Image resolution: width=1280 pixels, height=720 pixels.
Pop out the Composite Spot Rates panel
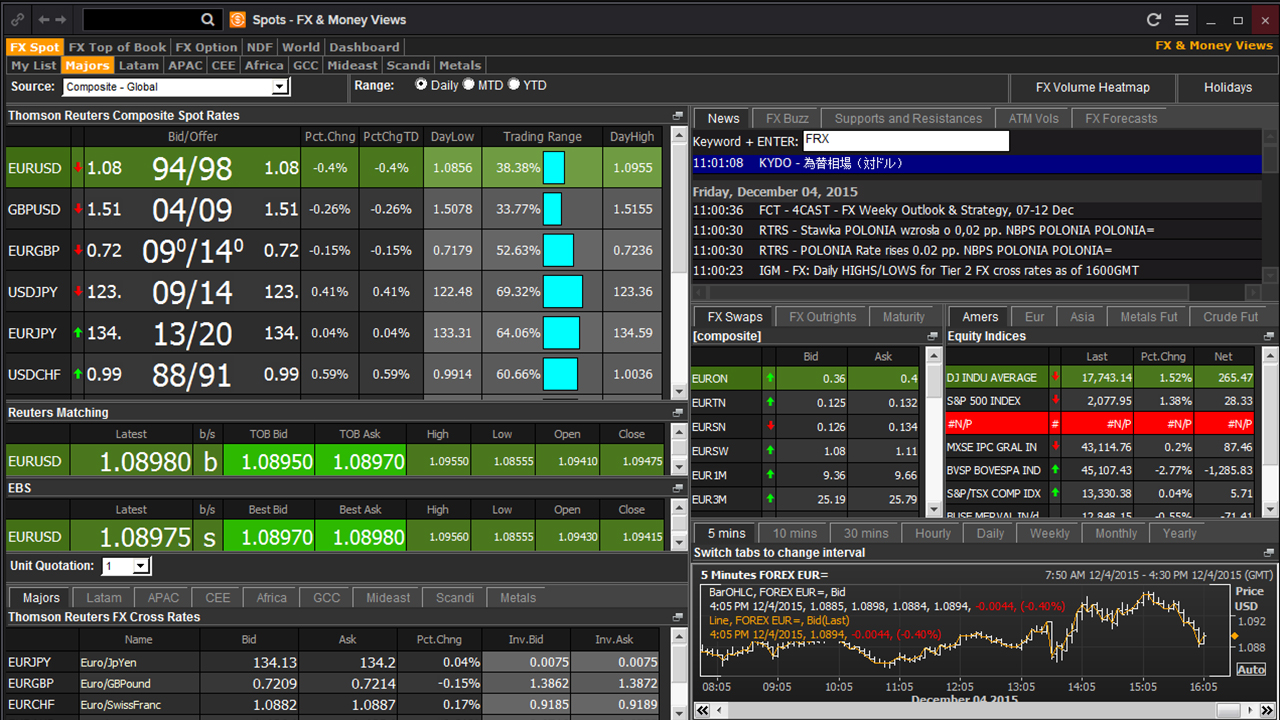pos(678,116)
